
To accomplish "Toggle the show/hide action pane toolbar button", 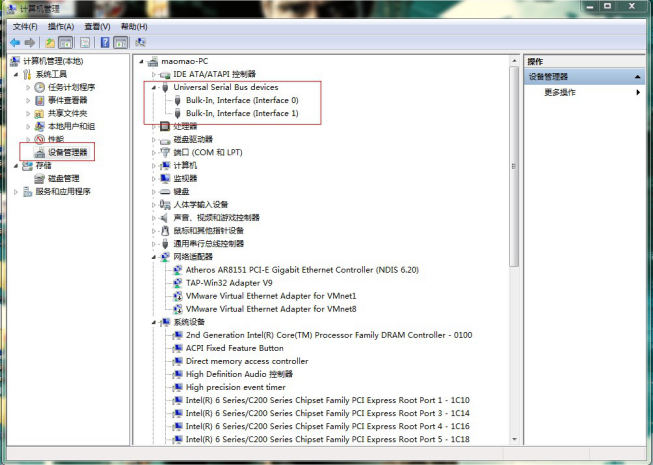I will [x=120, y=43].
